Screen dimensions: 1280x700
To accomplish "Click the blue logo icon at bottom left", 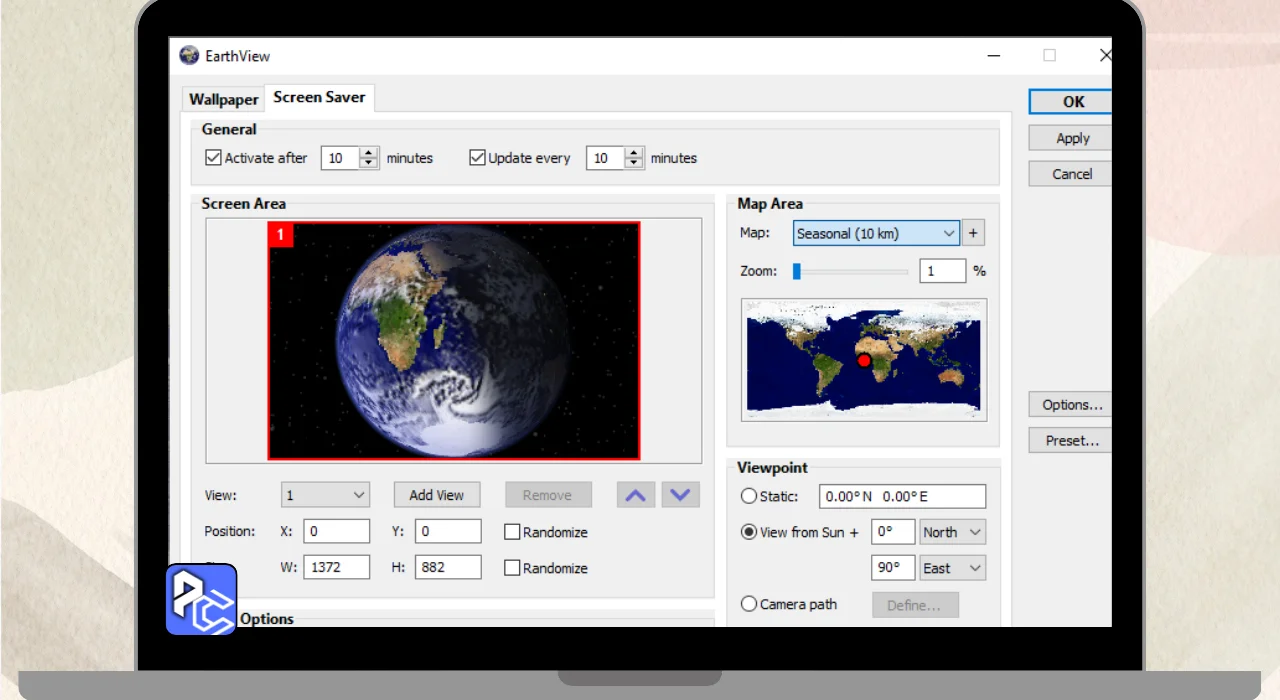I will point(201,599).
